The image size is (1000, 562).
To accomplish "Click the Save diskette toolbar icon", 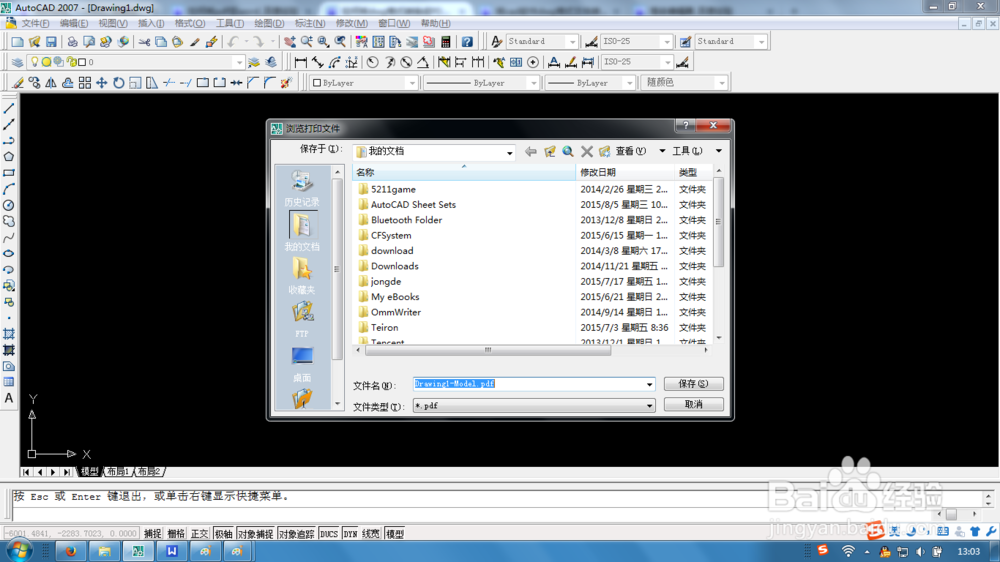I will pos(51,41).
